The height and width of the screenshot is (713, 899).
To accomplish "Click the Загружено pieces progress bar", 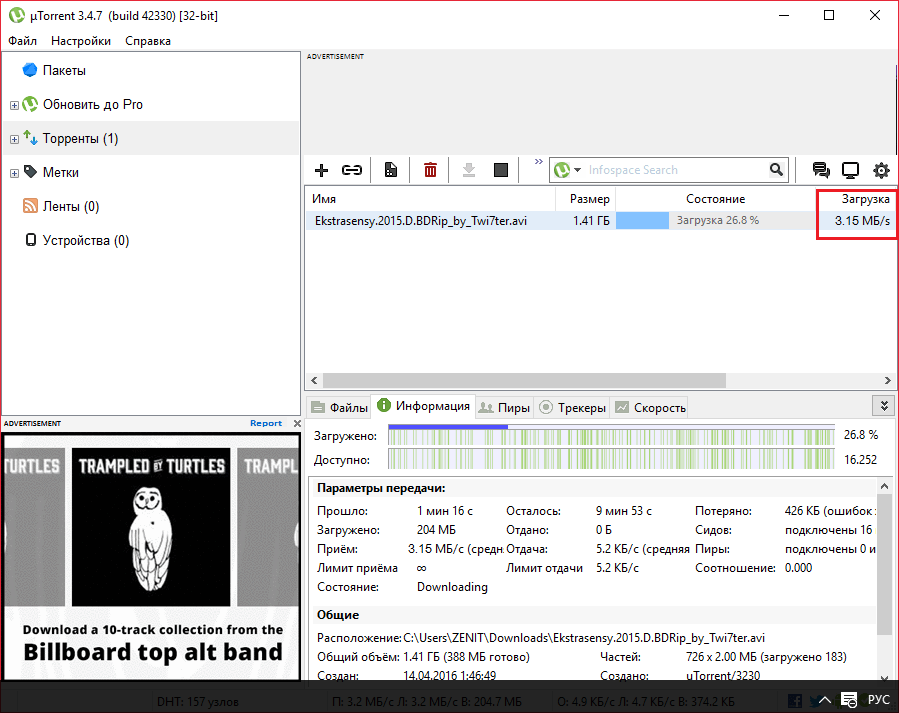I will click(x=611, y=436).
